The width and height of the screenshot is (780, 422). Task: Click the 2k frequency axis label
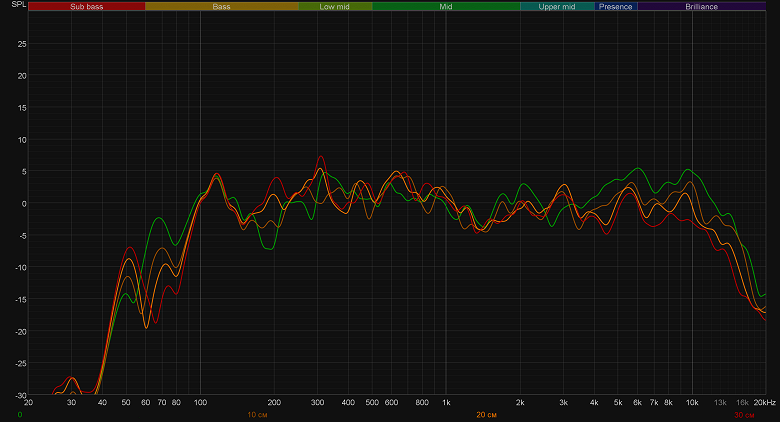pyautogui.click(x=520, y=403)
